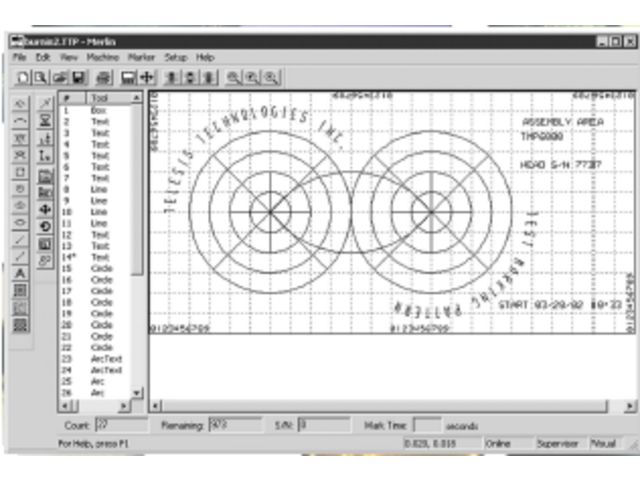Select row 7 'Text' in tool list
640x480 pixels.
[x=96, y=178]
